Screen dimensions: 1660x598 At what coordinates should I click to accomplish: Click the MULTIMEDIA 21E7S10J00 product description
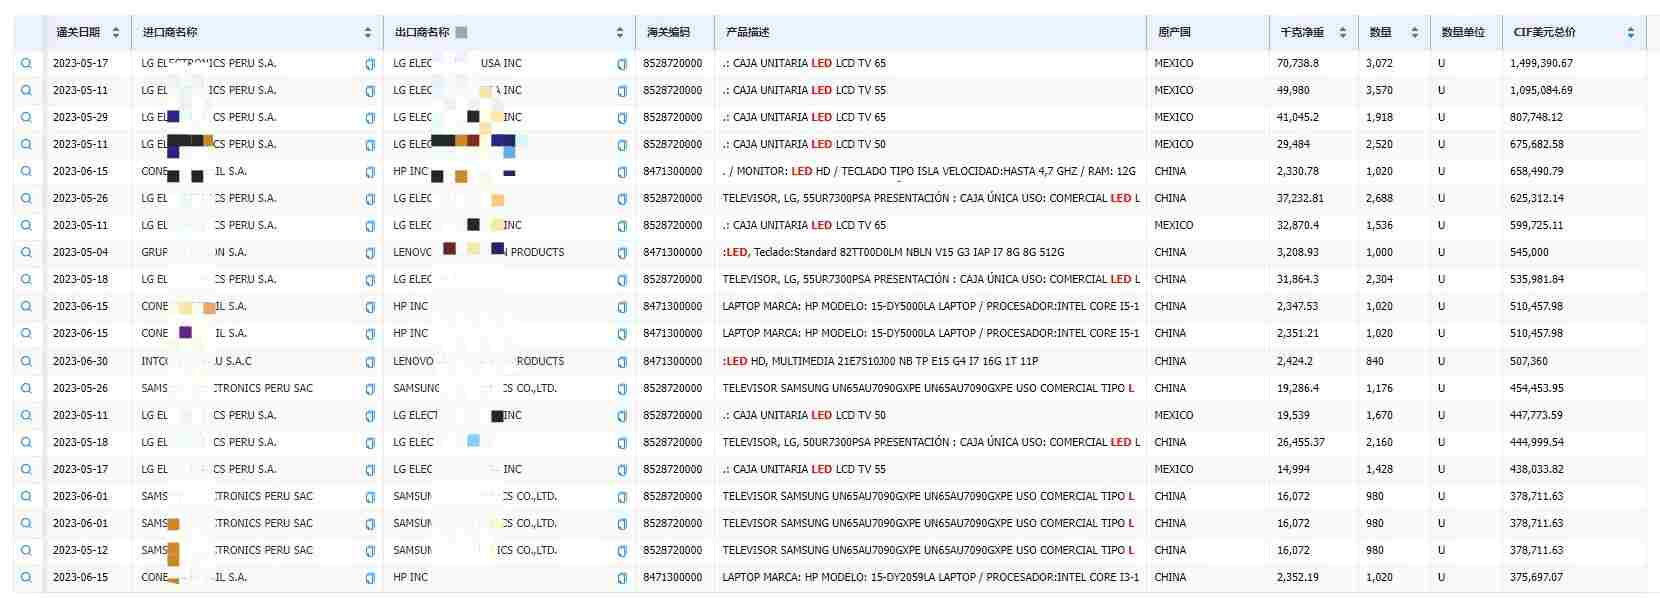tap(880, 361)
